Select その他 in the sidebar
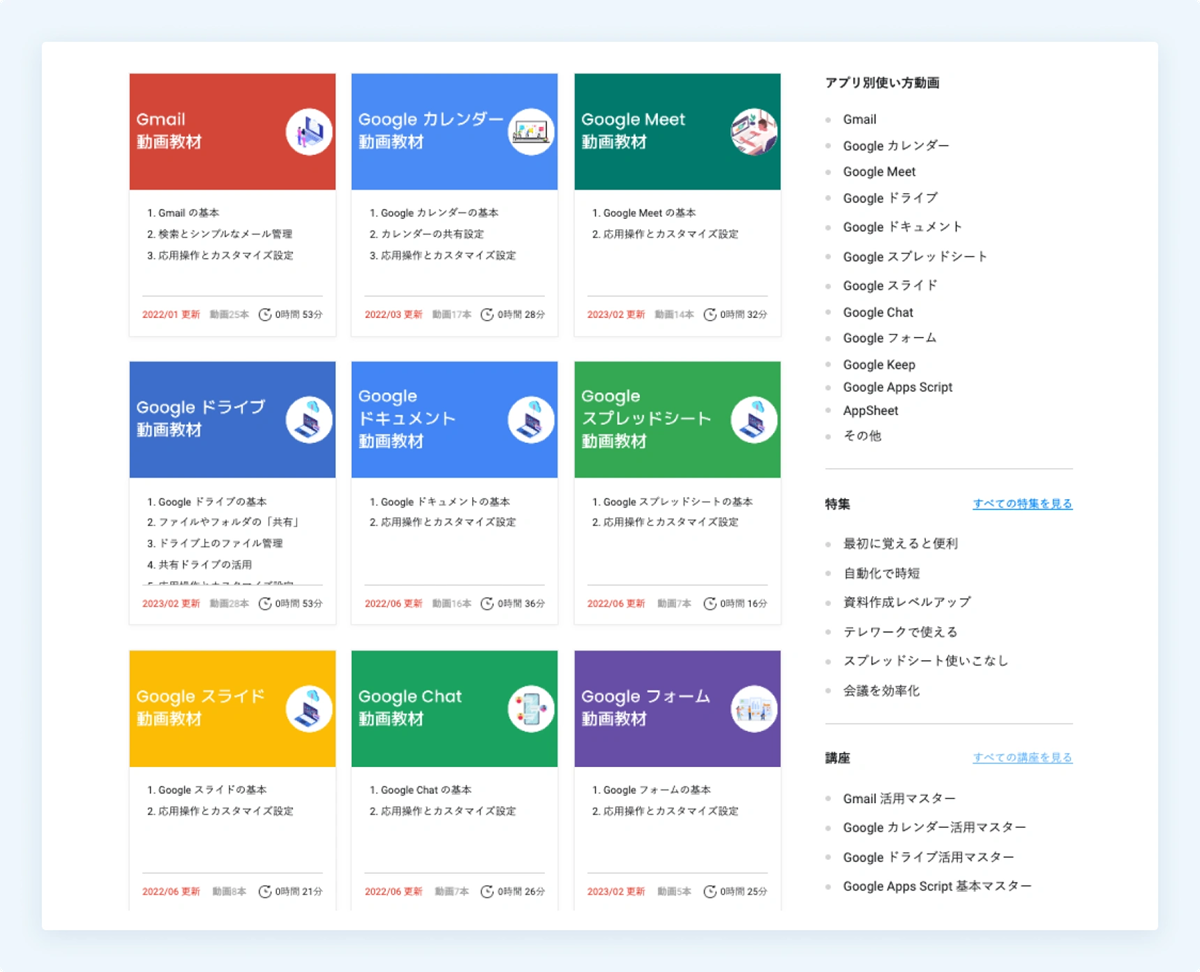Viewport: 1200px width, 972px height. 860,435
